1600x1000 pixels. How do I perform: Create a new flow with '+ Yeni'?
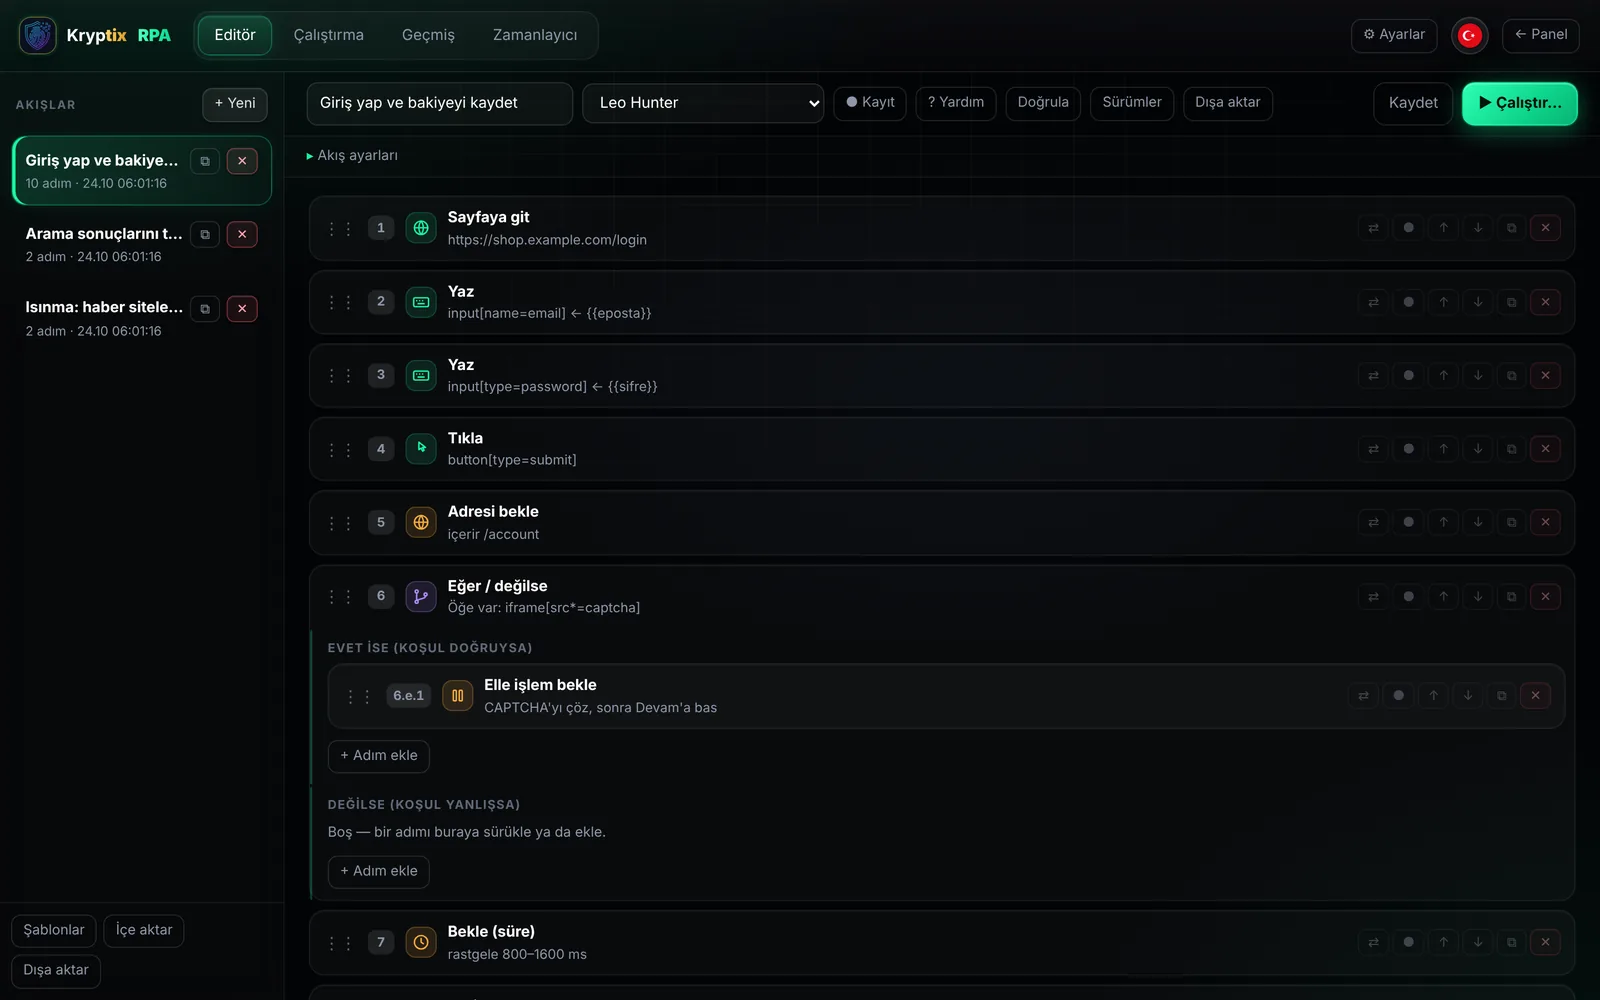[235, 103]
